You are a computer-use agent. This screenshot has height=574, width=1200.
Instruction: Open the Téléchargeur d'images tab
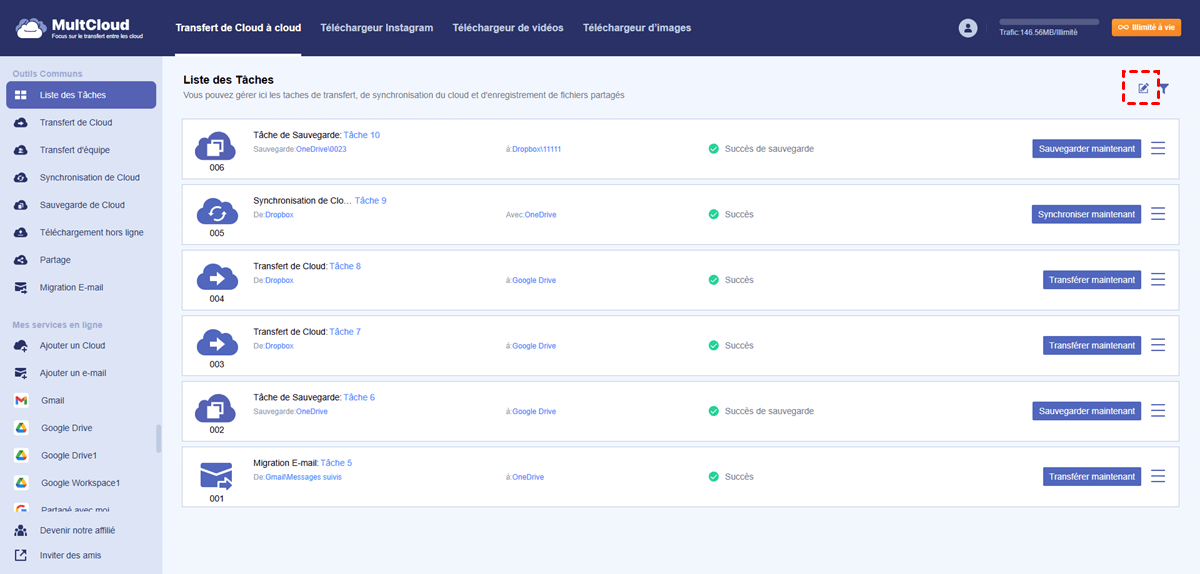(637, 28)
